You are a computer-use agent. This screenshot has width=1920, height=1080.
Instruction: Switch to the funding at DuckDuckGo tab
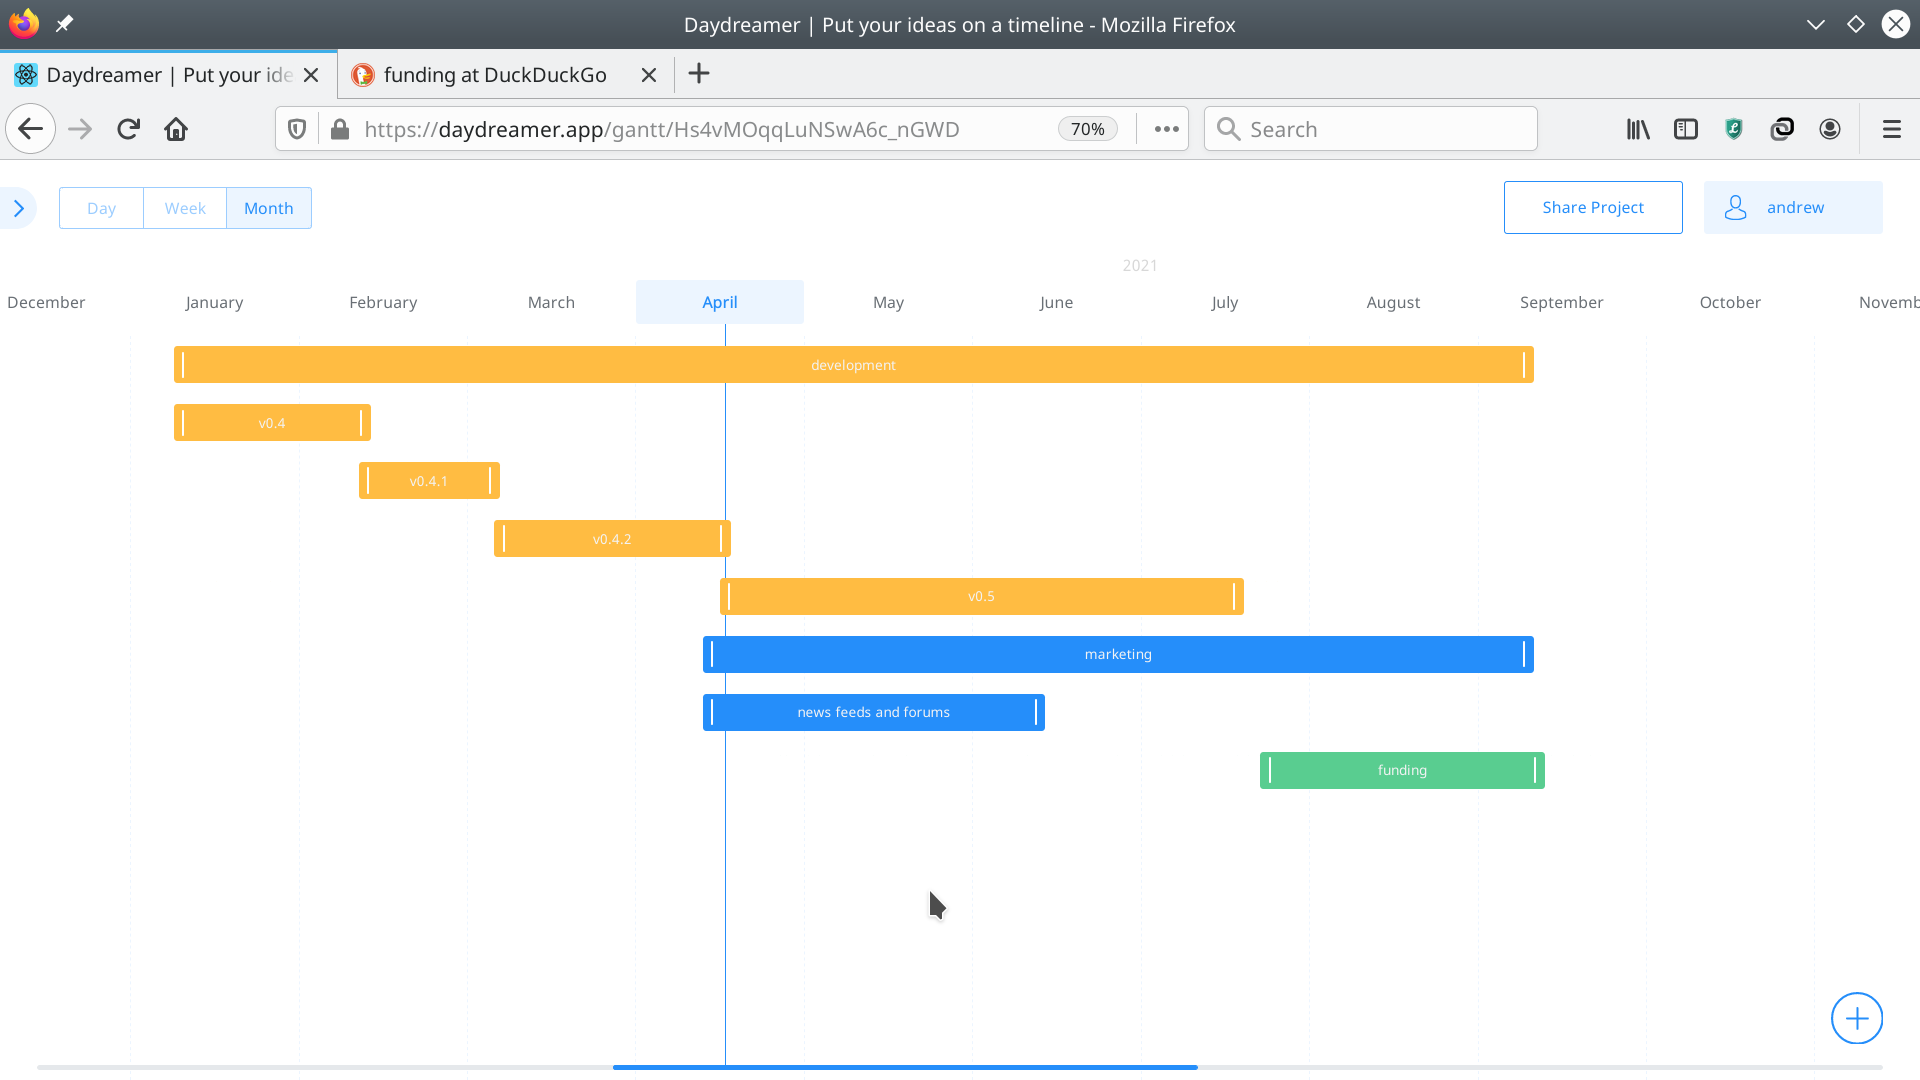coord(495,75)
